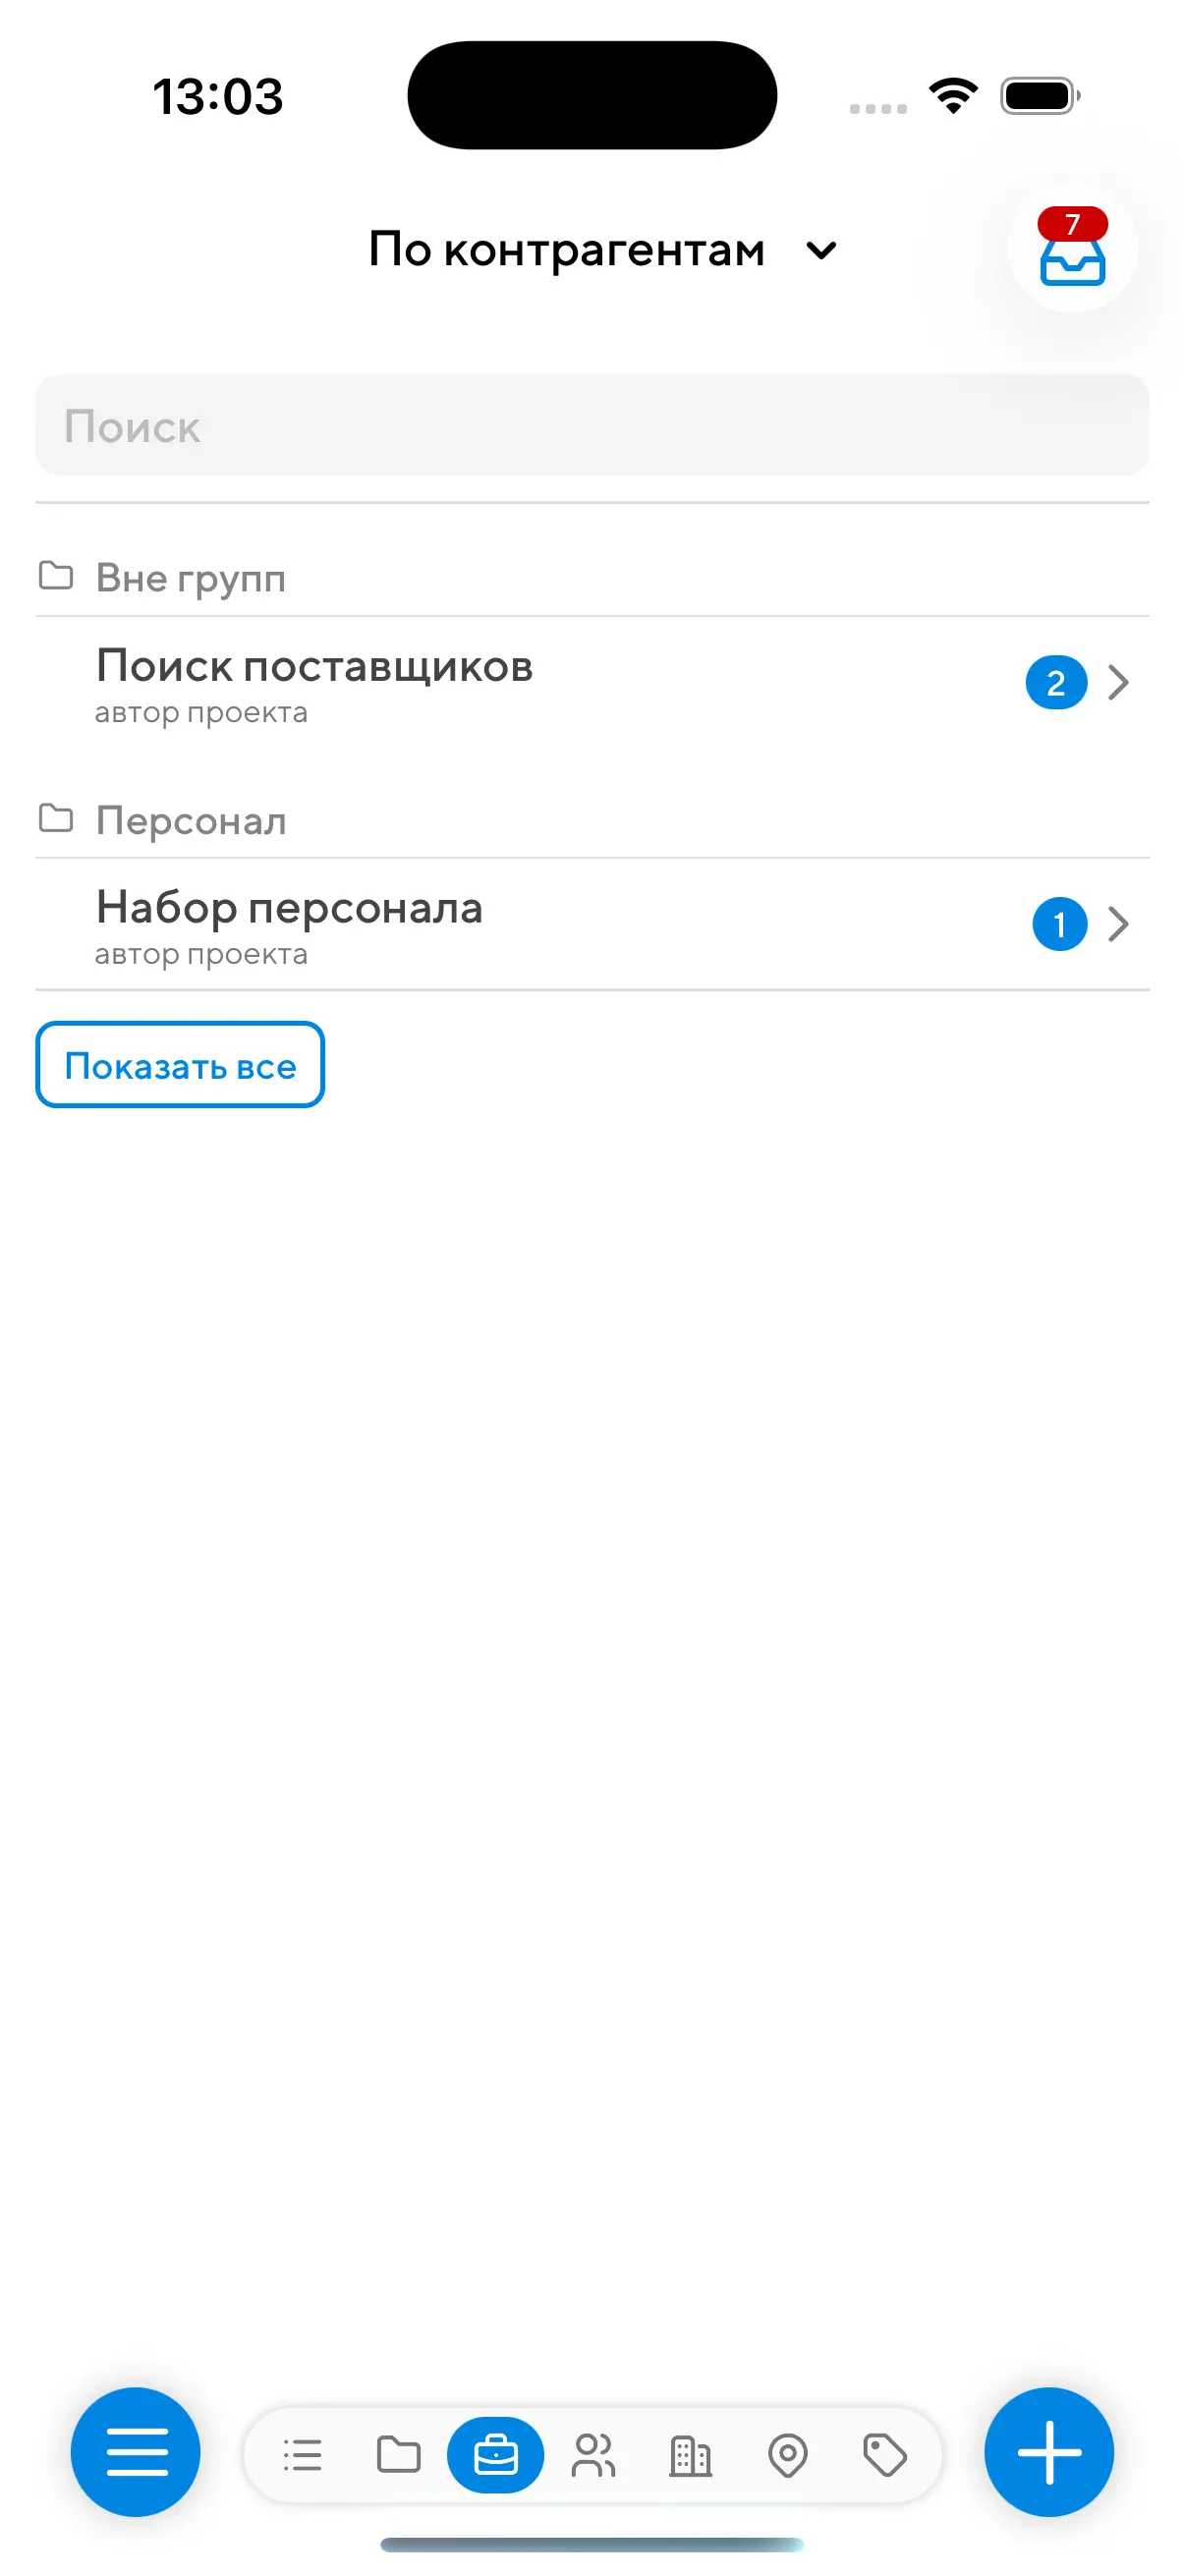This screenshot has height=2576, width=1185.
Task: Click the 'Показать все' button
Action: coord(180,1065)
